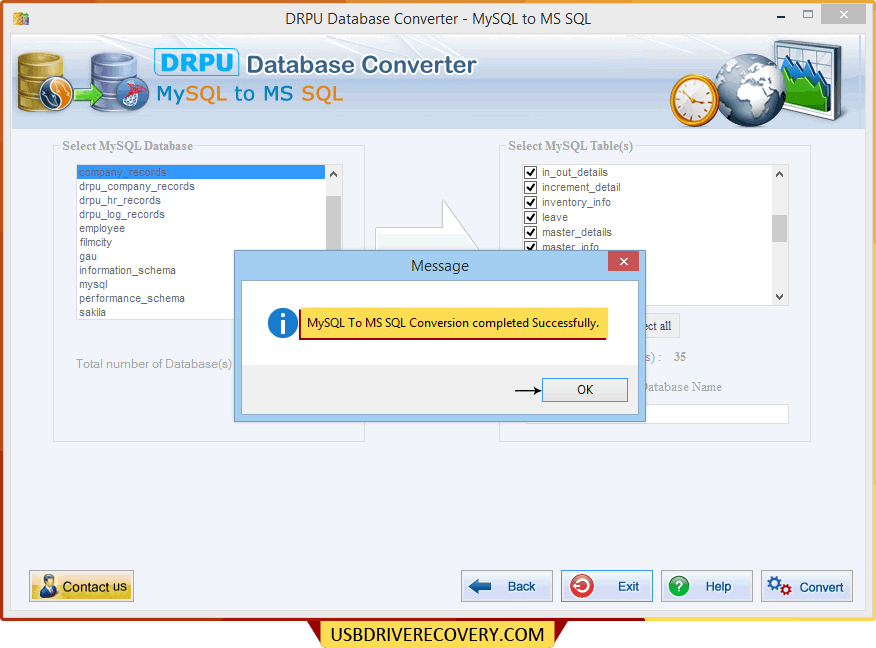Click table list scroll-down arrow
The image size is (876, 648).
coord(779,297)
